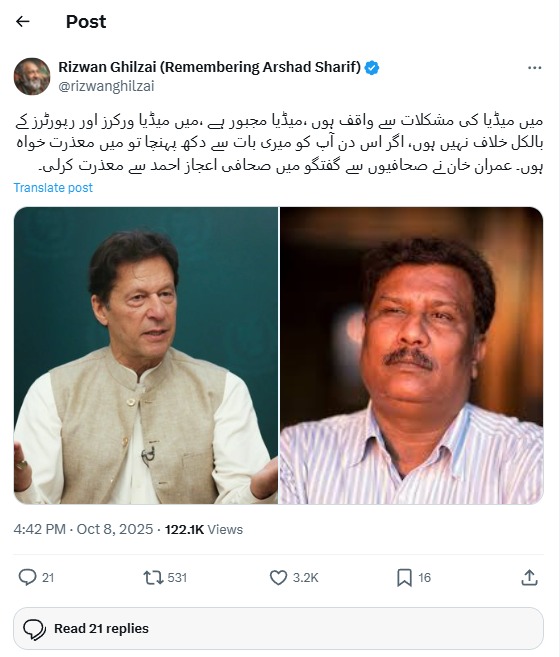Click the Translate post link
The width and height of the screenshot is (560, 657).
tap(53, 187)
